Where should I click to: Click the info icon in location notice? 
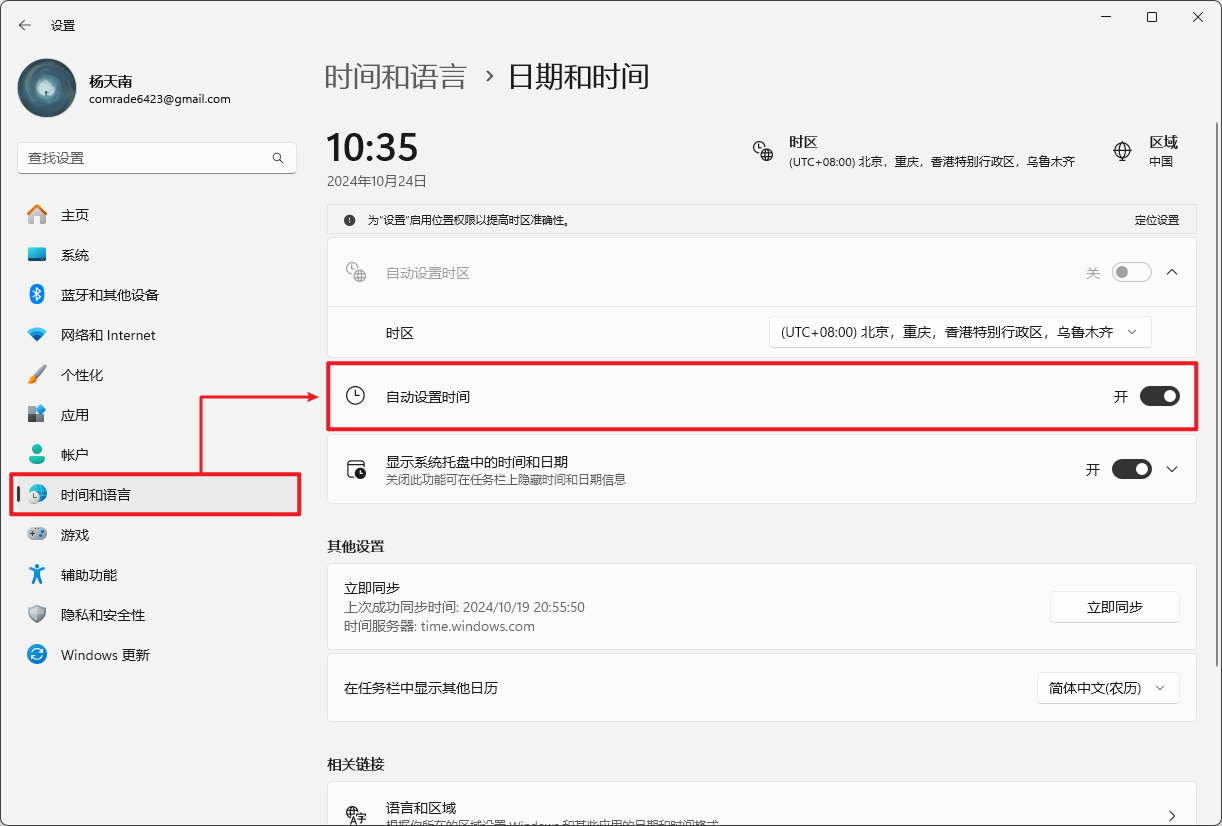point(349,220)
